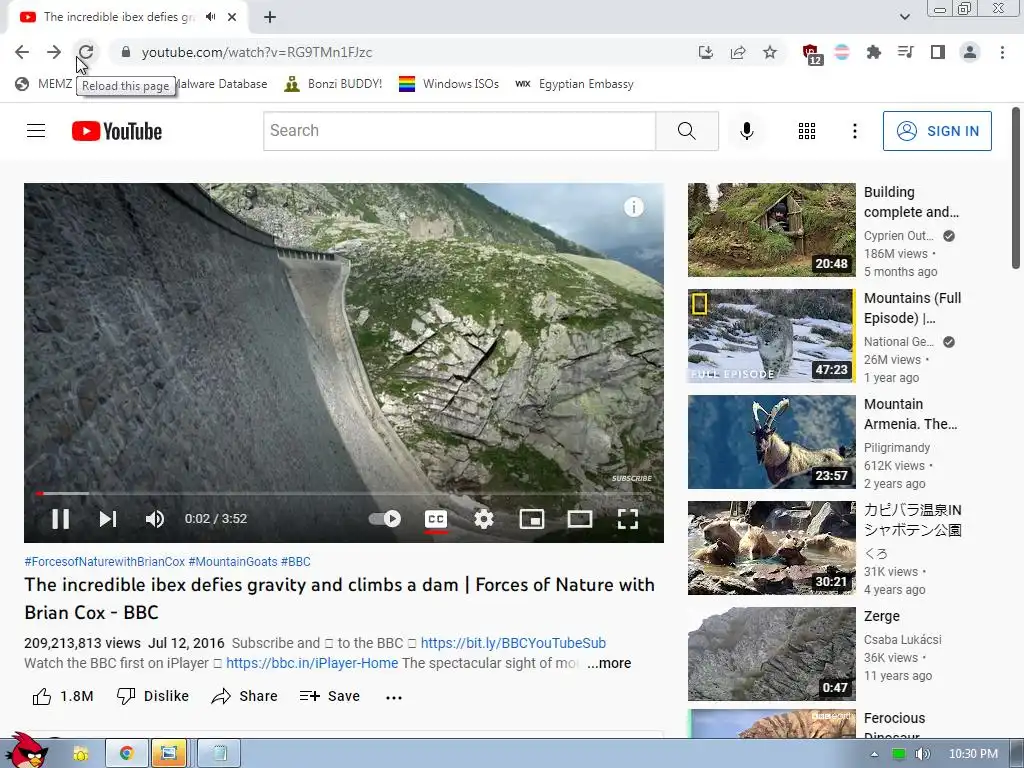
Task: Focus the YouTube search box
Action: click(459, 131)
